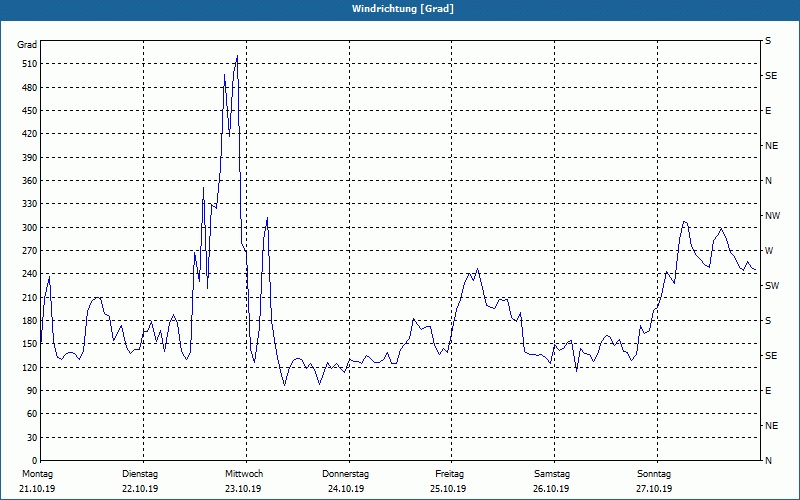Screen dimensions: 800x500
Task: Select the 'Samstag' day label
Action: pyautogui.click(x=552, y=474)
